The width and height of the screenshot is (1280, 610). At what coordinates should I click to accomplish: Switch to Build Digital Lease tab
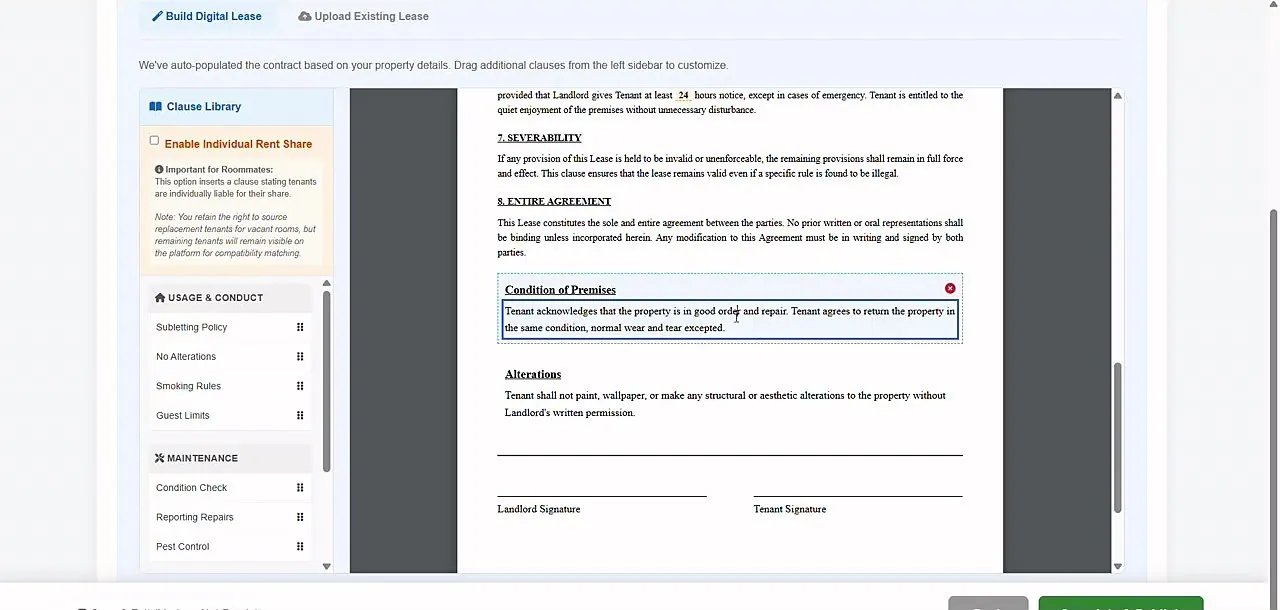coord(207,16)
